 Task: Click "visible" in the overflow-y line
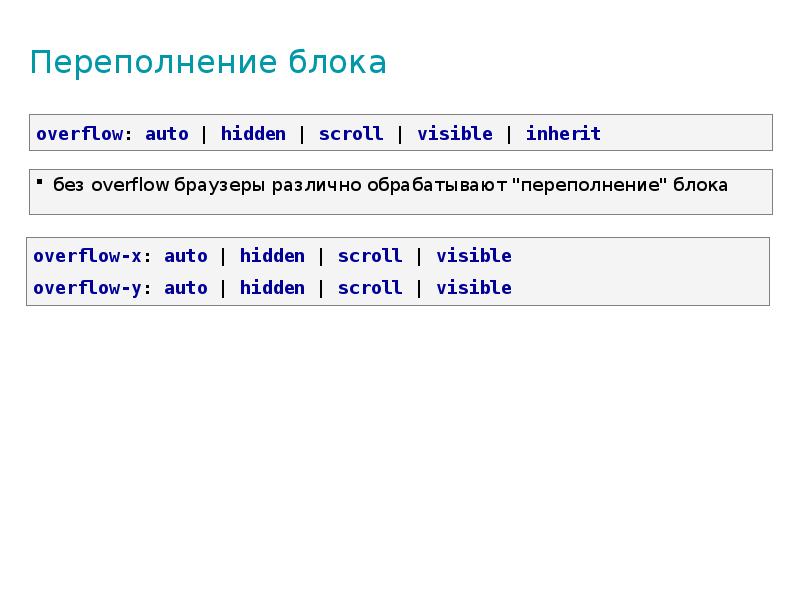474,288
